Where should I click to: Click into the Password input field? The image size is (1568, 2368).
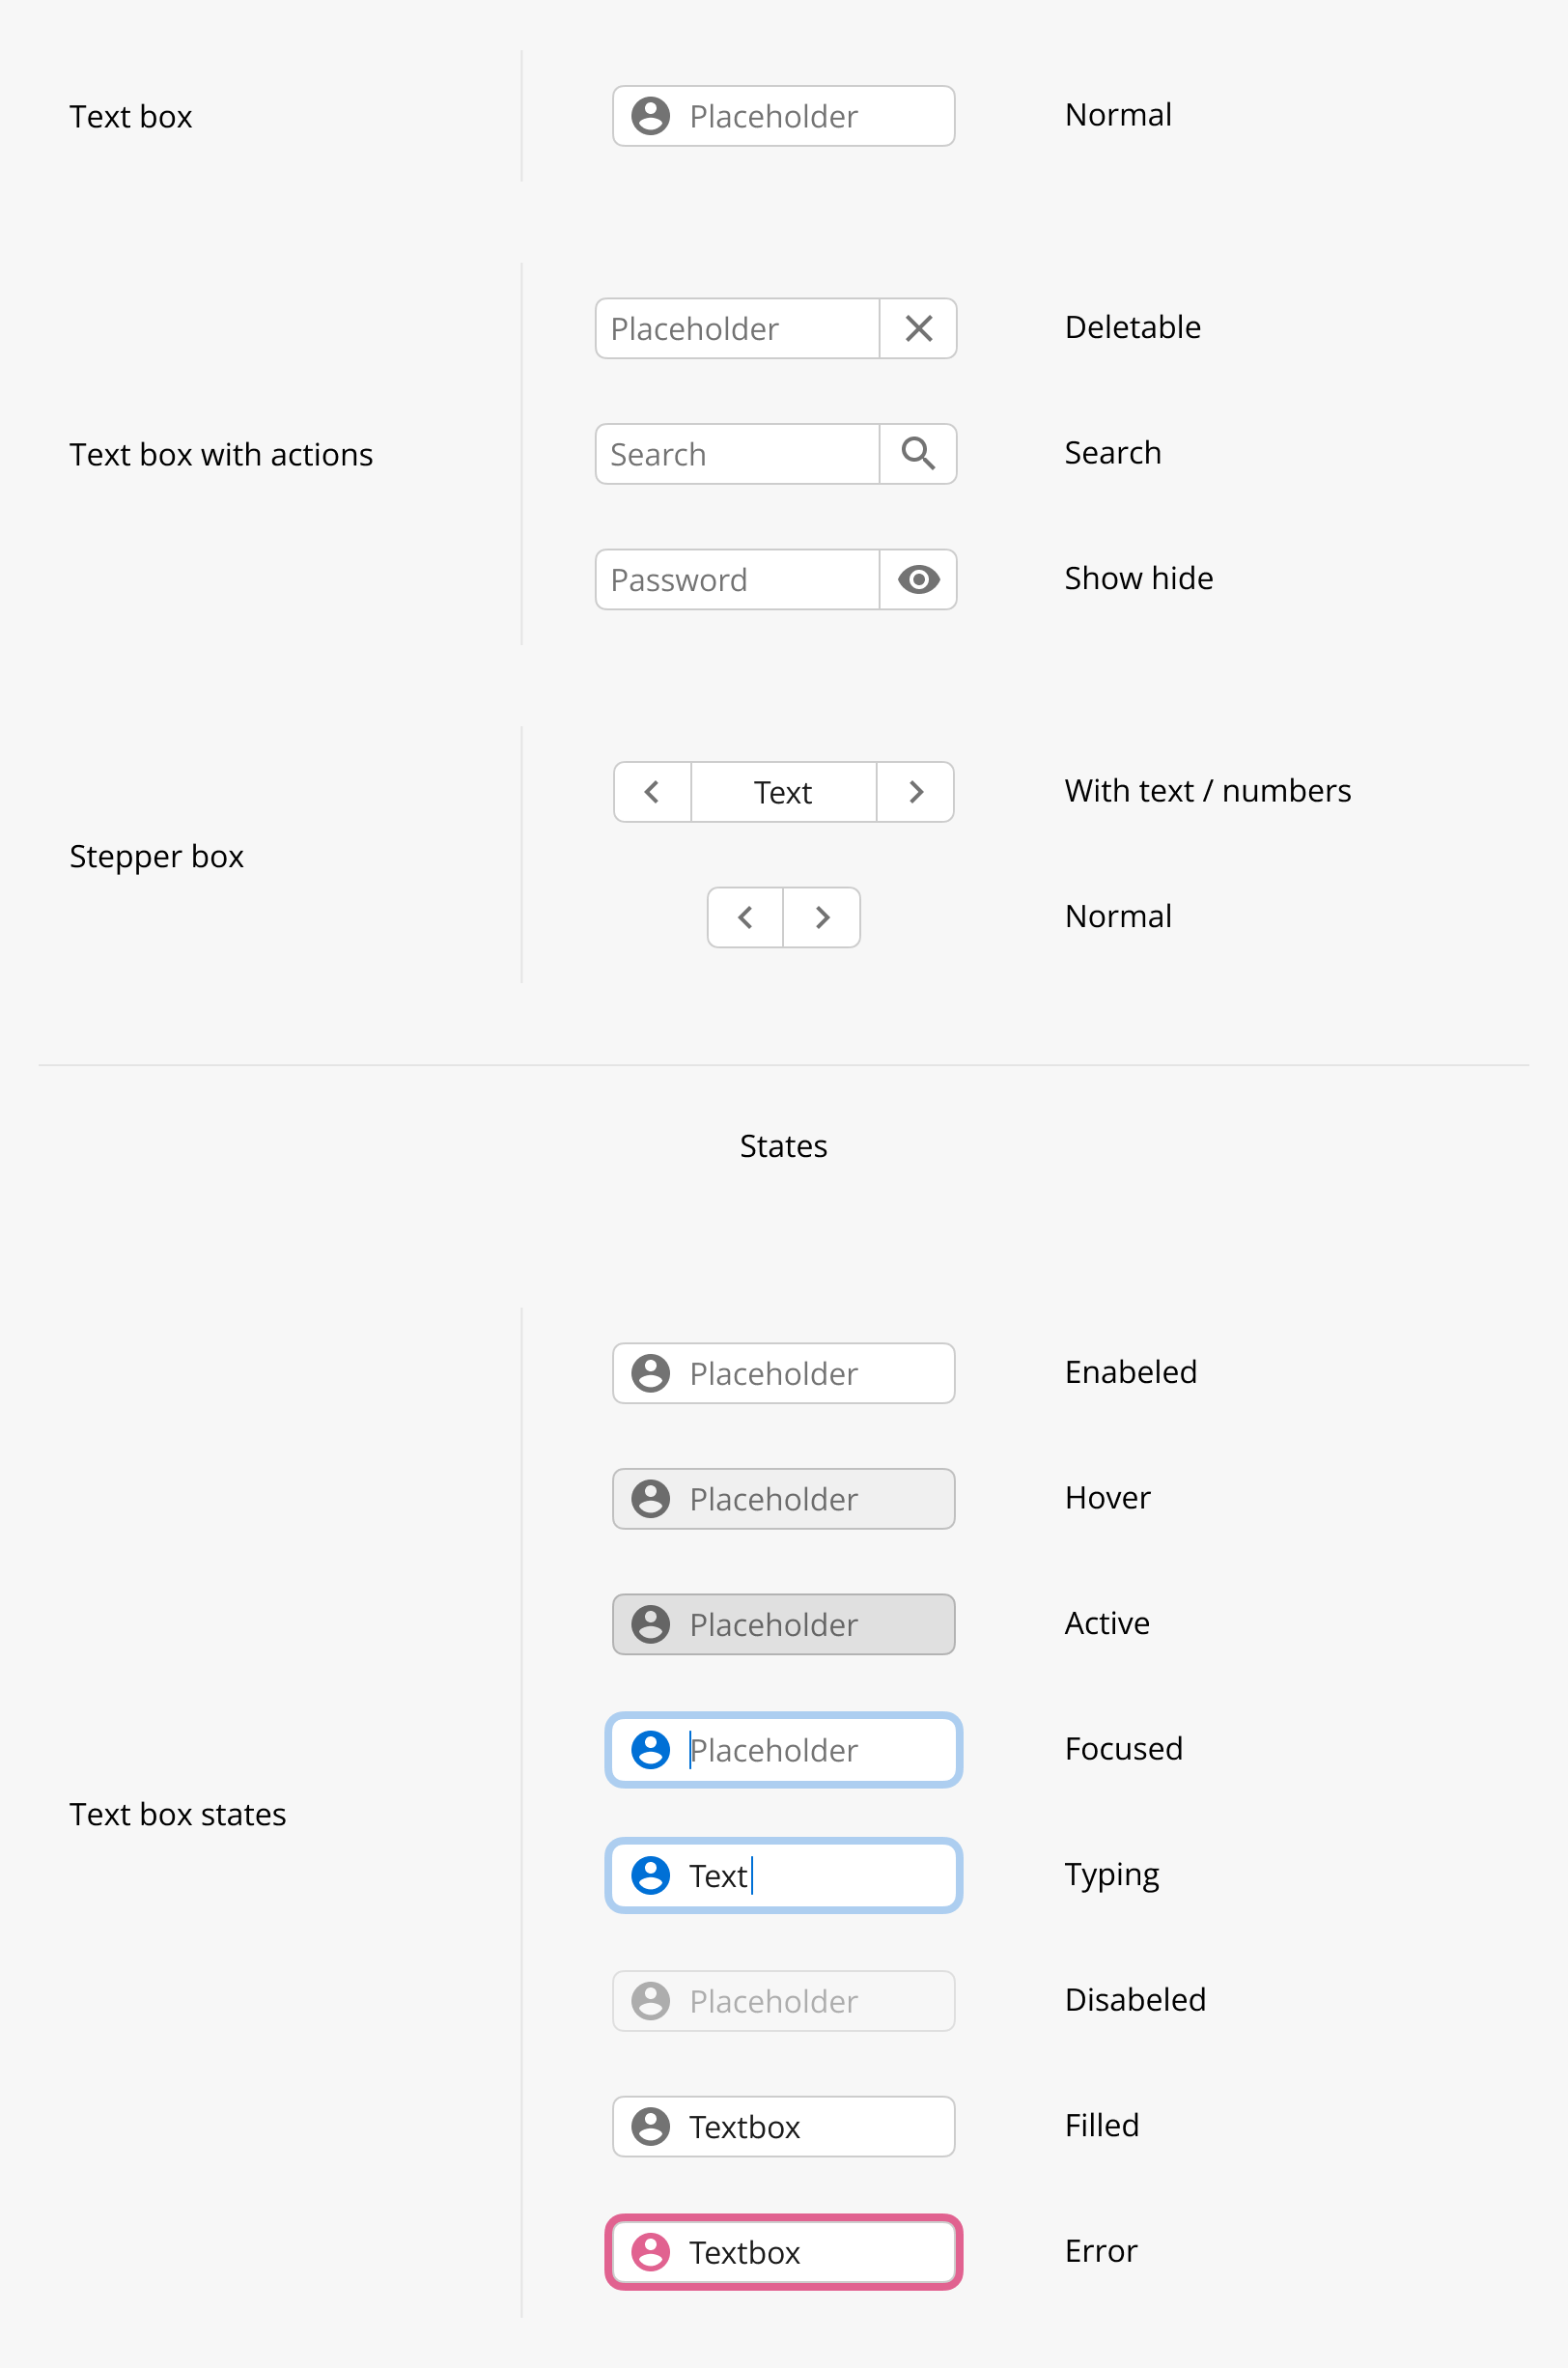point(738,579)
